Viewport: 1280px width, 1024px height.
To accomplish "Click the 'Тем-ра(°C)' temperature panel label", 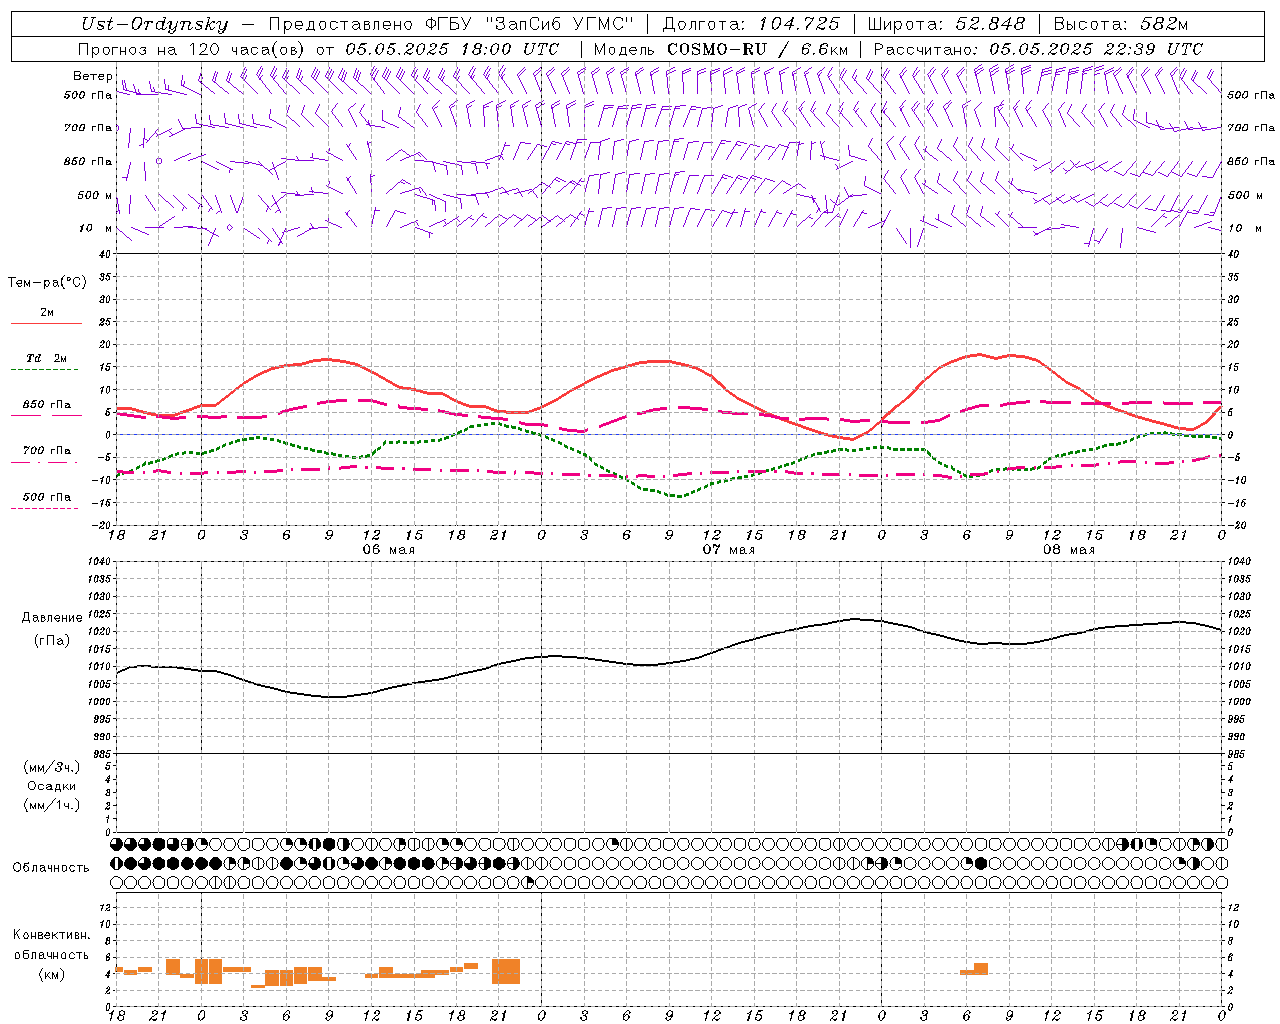I will [47, 283].
